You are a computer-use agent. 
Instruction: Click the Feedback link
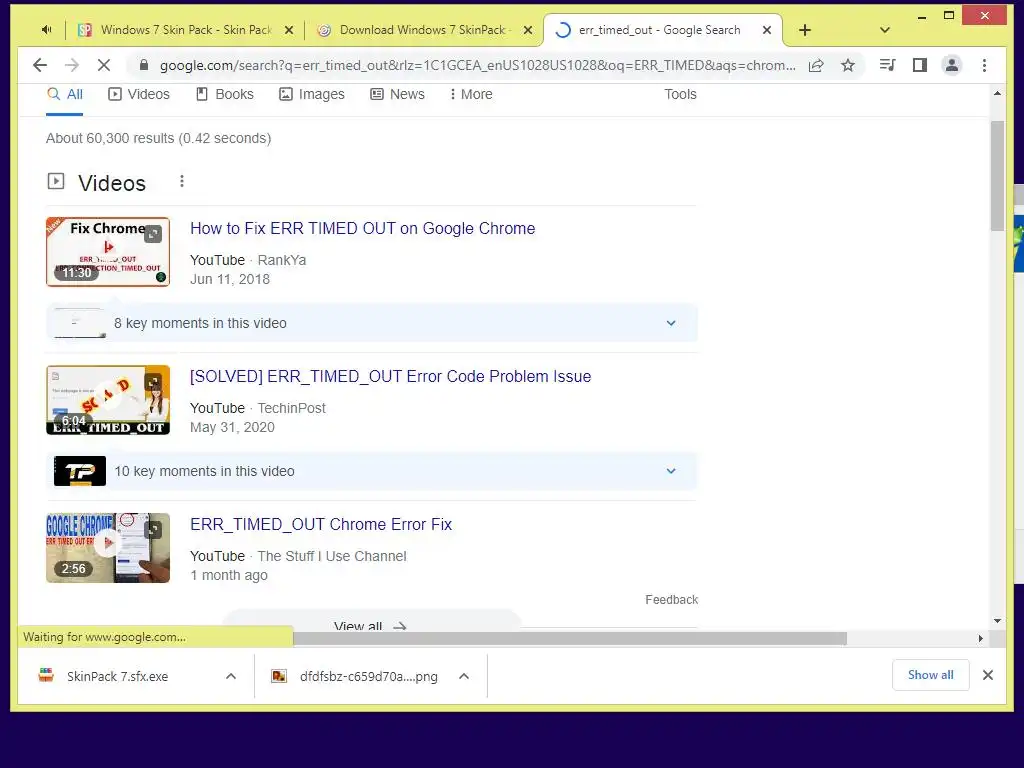click(x=671, y=600)
